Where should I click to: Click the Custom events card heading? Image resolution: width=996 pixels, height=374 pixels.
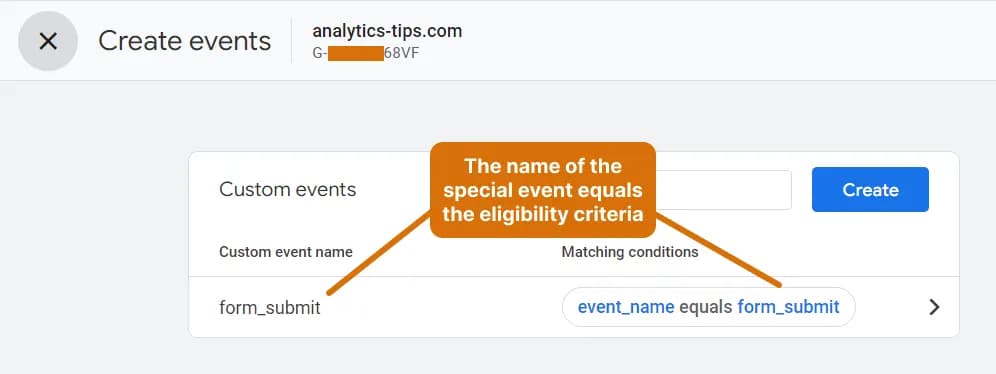tap(288, 189)
